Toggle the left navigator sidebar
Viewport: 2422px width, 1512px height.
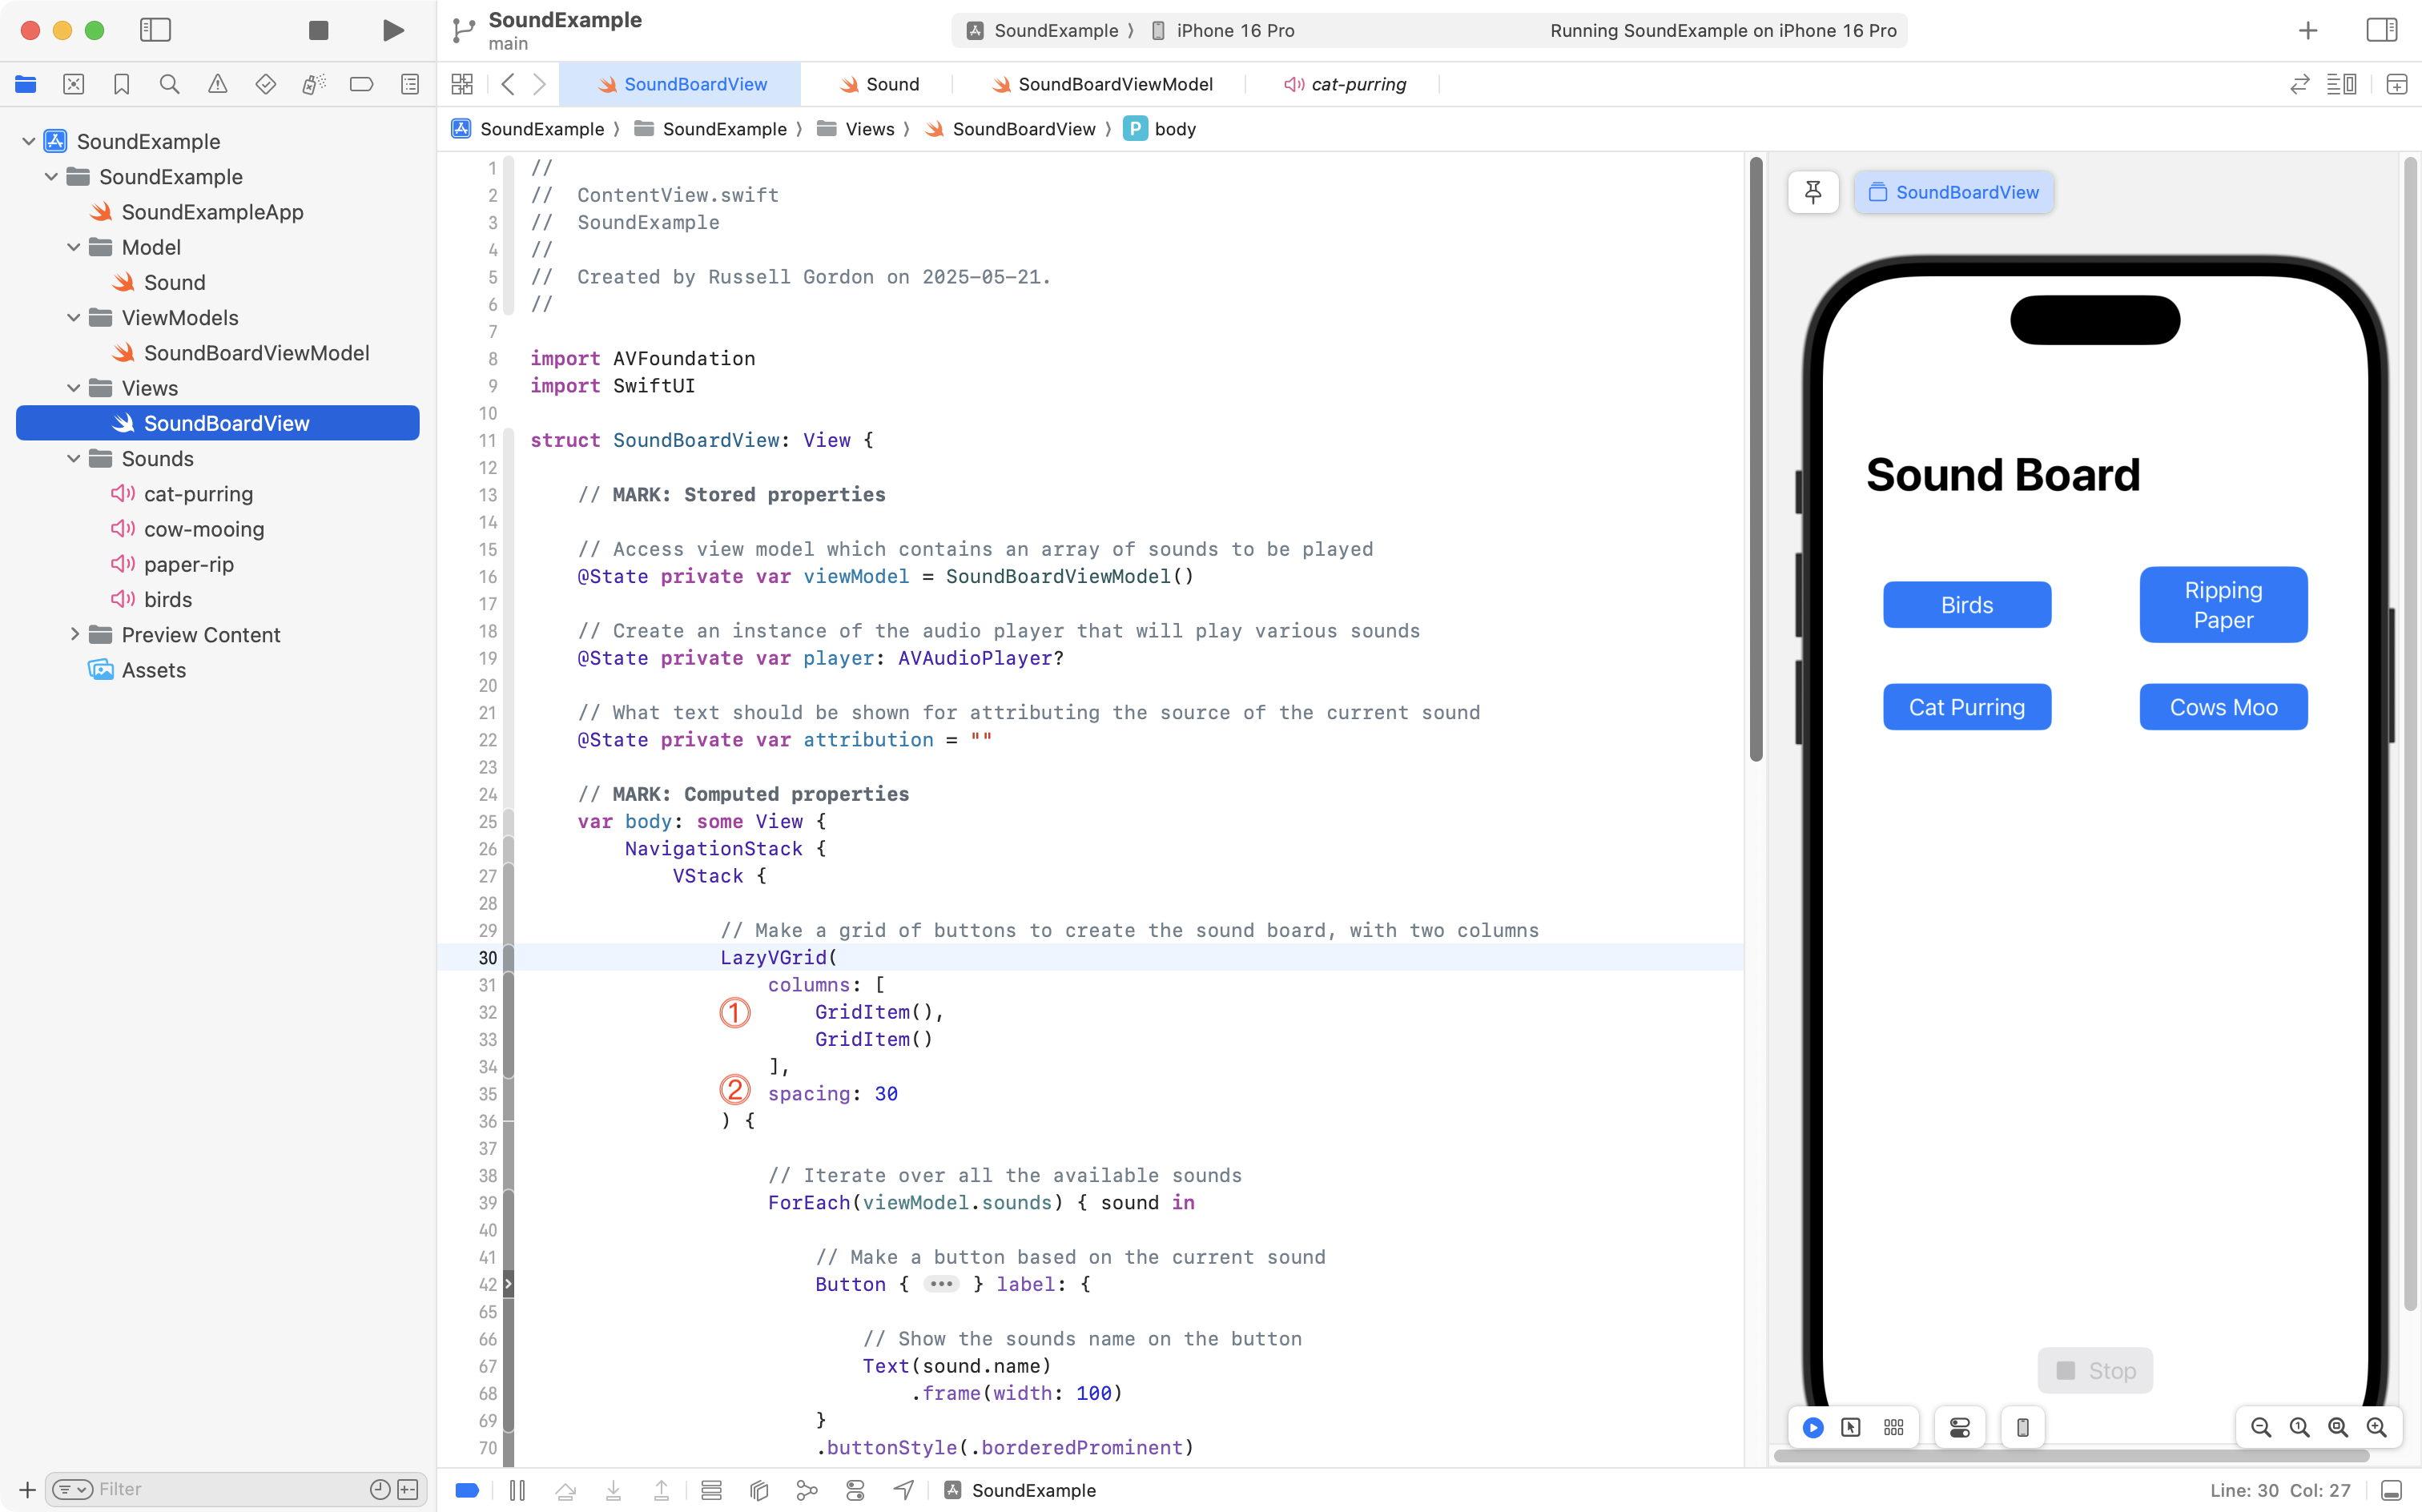pos(155,30)
